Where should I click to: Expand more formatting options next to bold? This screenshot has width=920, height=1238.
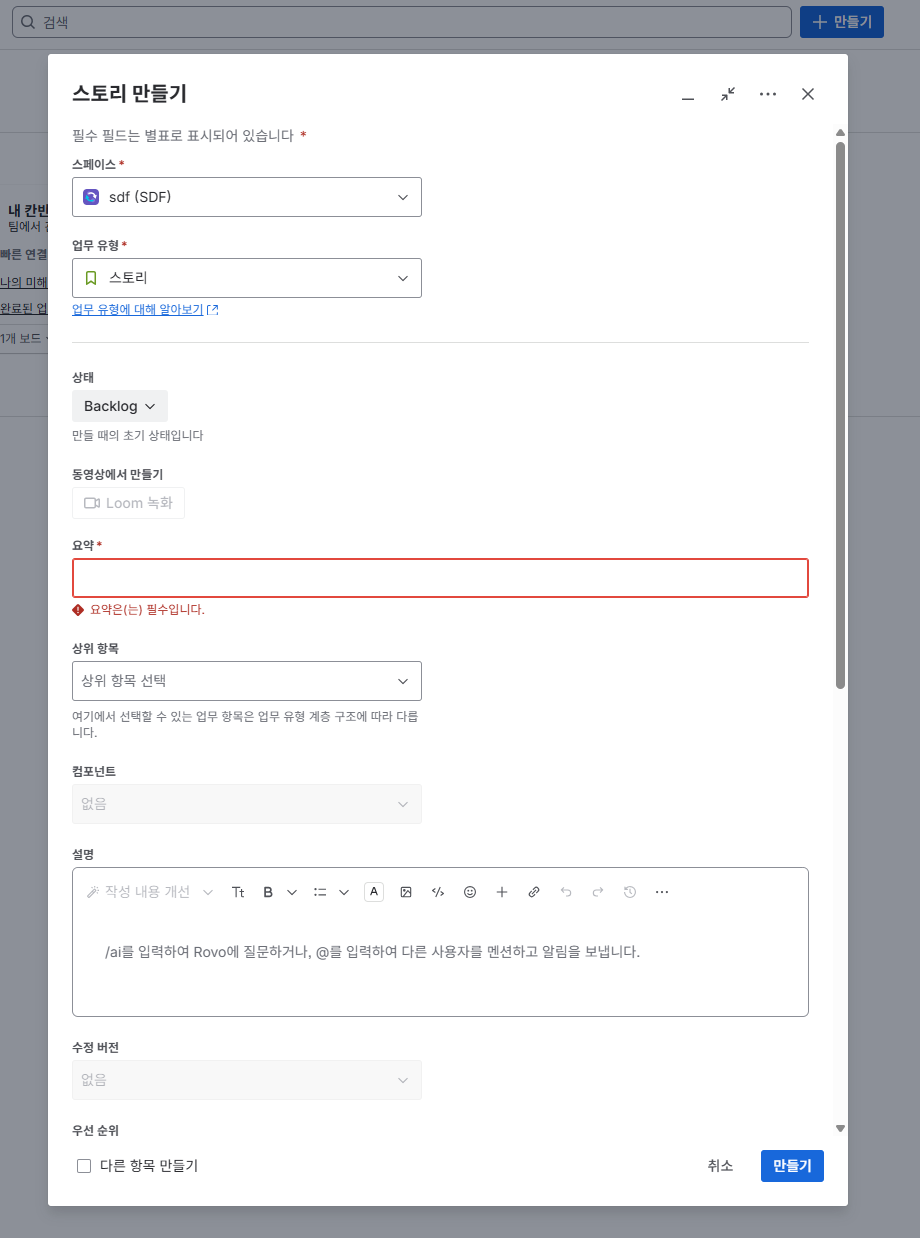click(292, 892)
